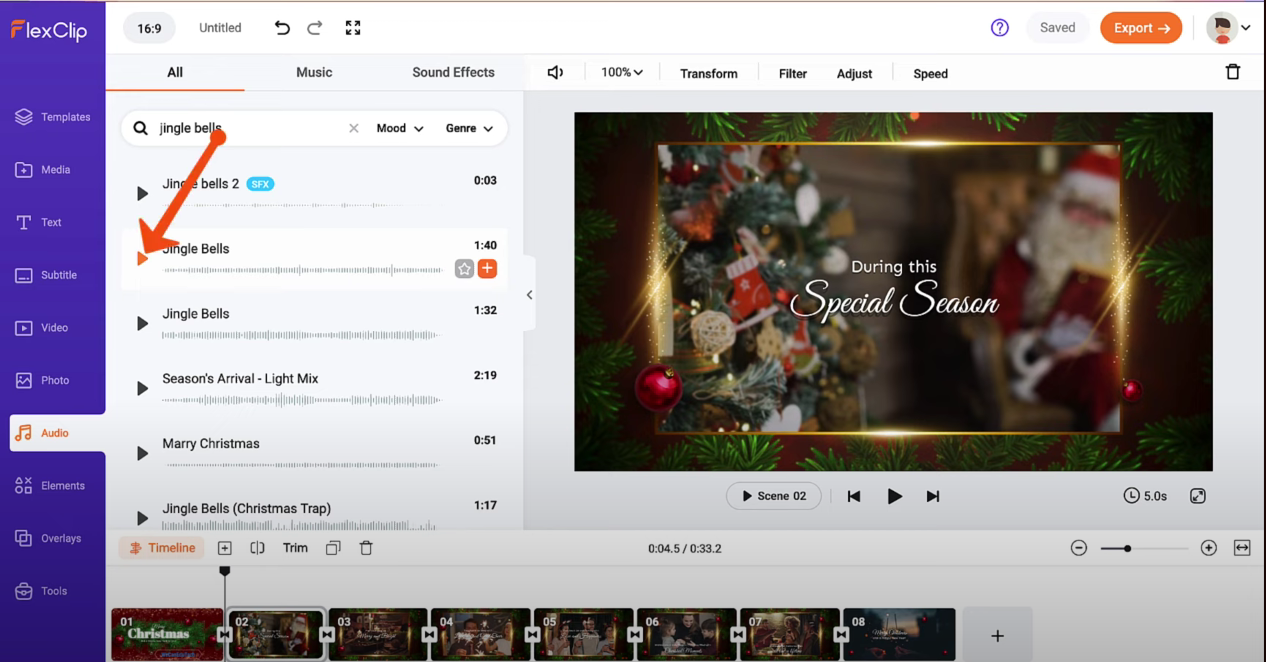
Task: Switch to the All audio tab
Action: [x=175, y=72]
